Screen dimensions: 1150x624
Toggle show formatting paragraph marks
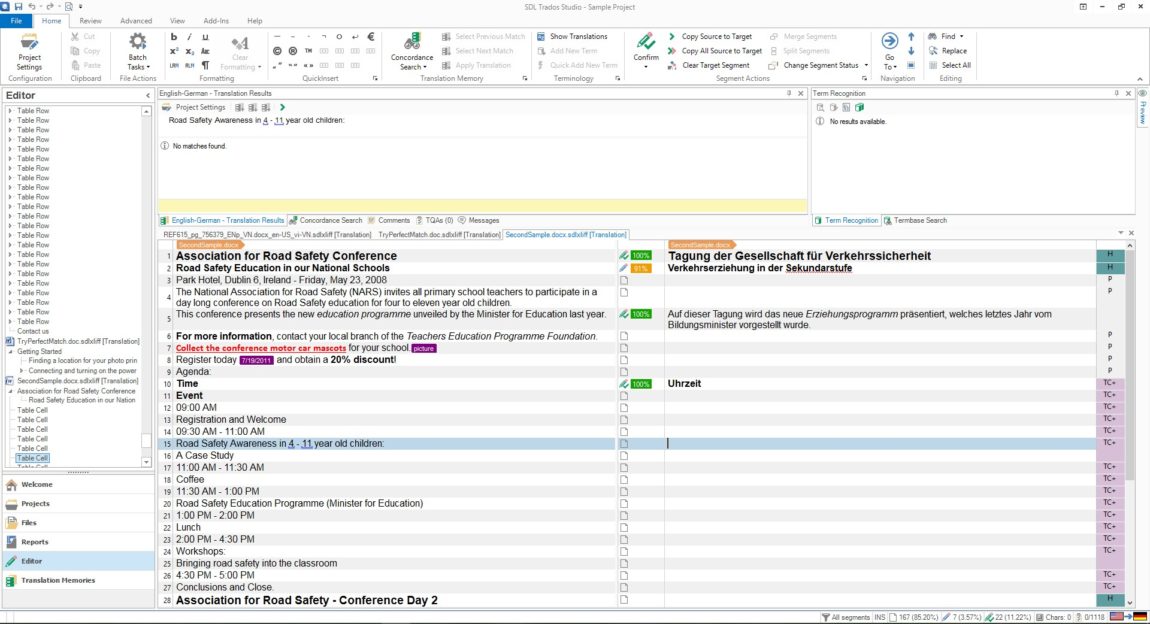[205, 65]
